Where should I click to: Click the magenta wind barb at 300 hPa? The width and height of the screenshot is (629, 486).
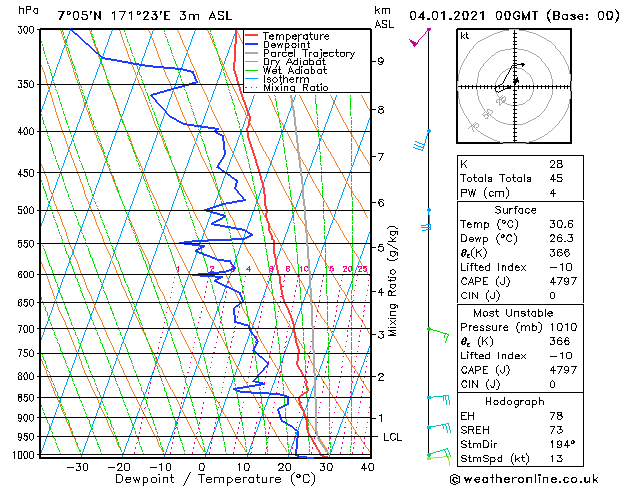[420, 37]
